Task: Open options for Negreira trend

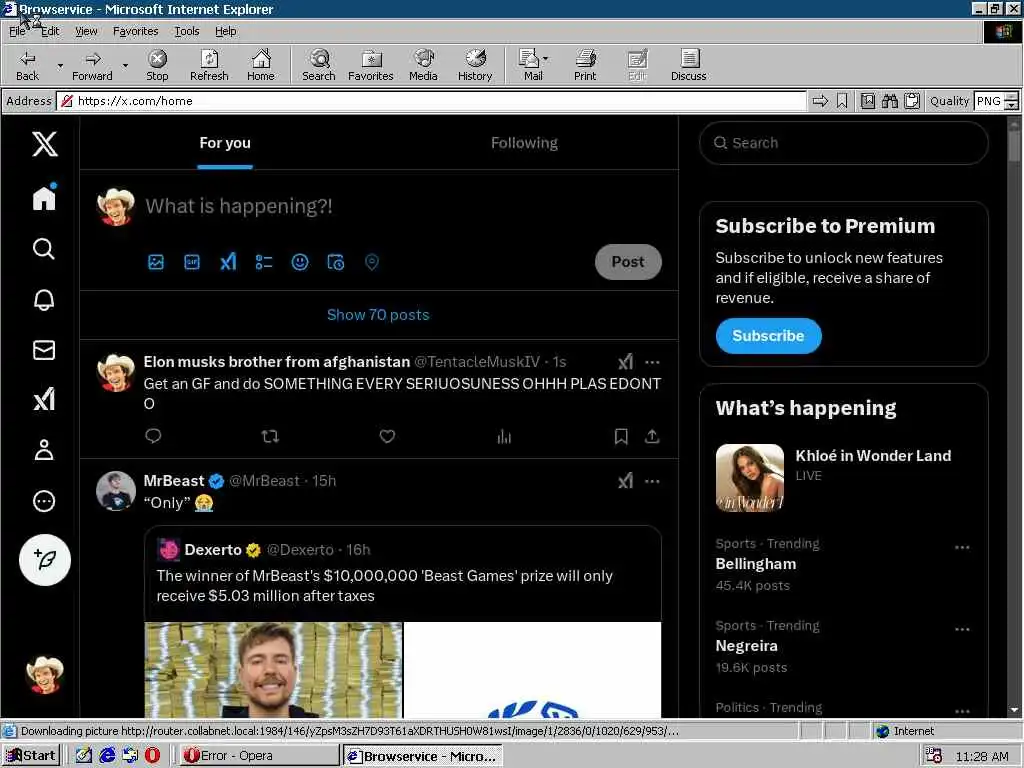Action: (962, 630)
